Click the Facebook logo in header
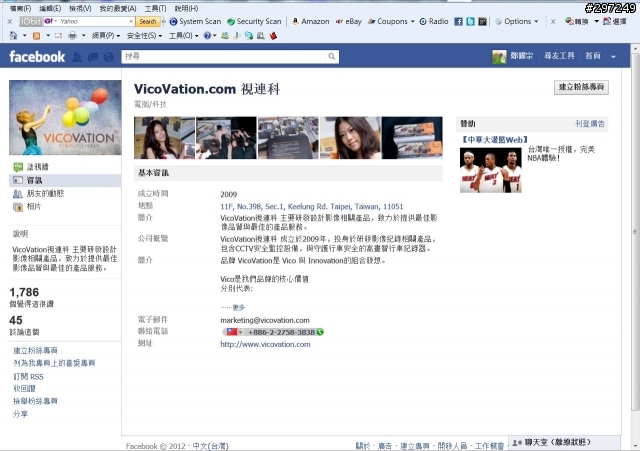 click(37, 56)
